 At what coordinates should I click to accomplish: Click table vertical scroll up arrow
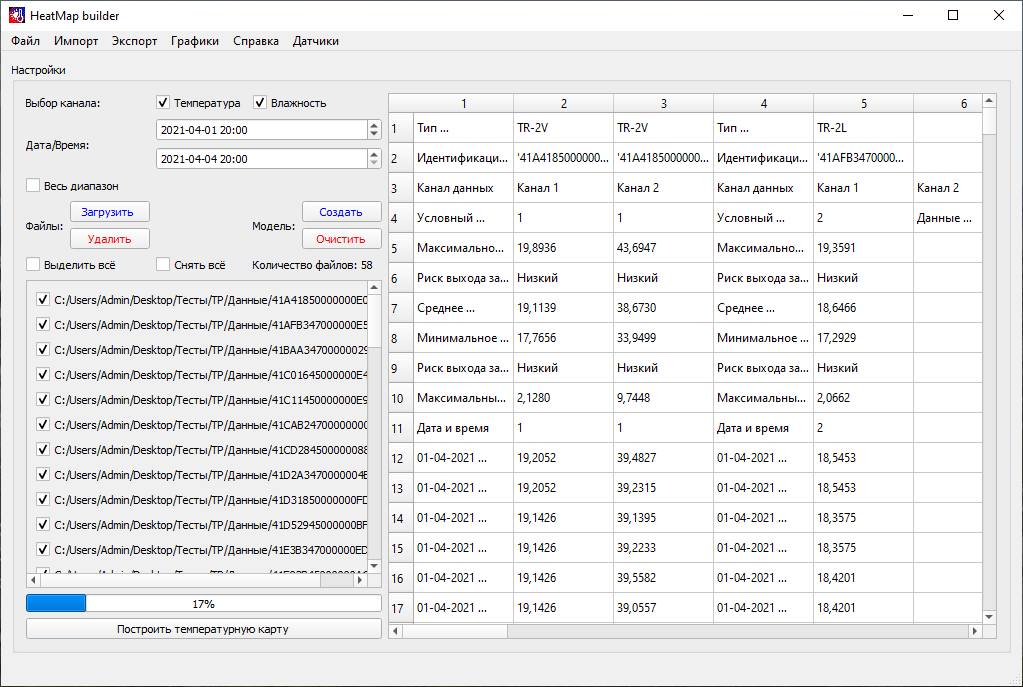[x=989, y=100]
